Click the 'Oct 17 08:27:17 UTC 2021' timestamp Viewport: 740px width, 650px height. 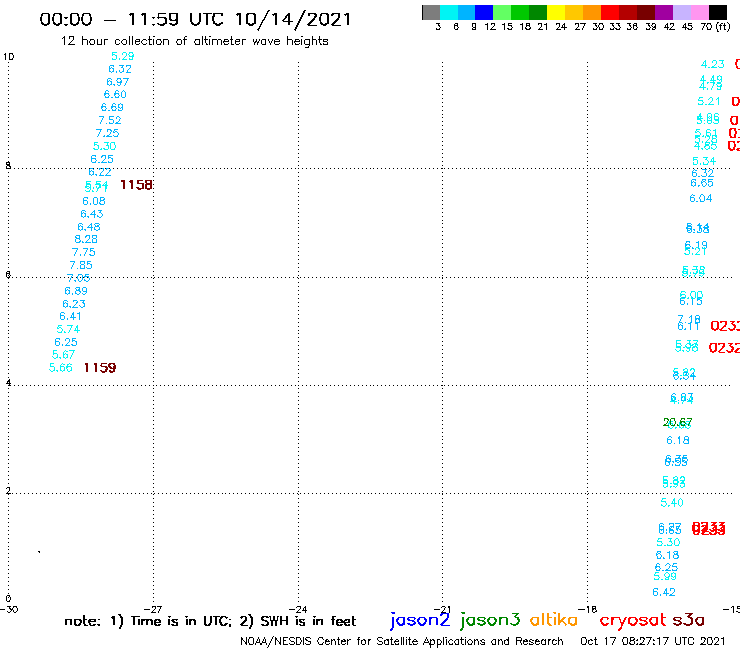(x=652, y=641)
